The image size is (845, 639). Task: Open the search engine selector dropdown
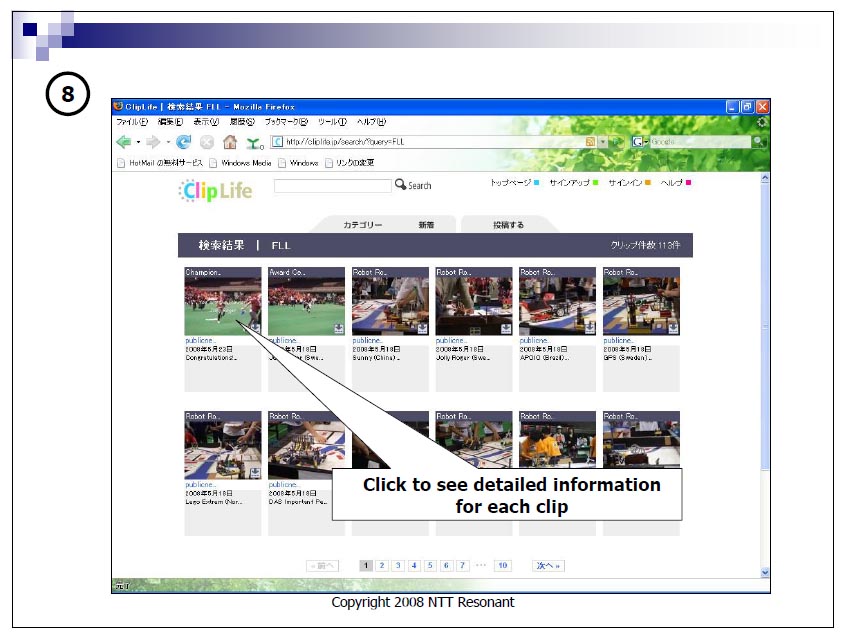[x=640, y=142]
